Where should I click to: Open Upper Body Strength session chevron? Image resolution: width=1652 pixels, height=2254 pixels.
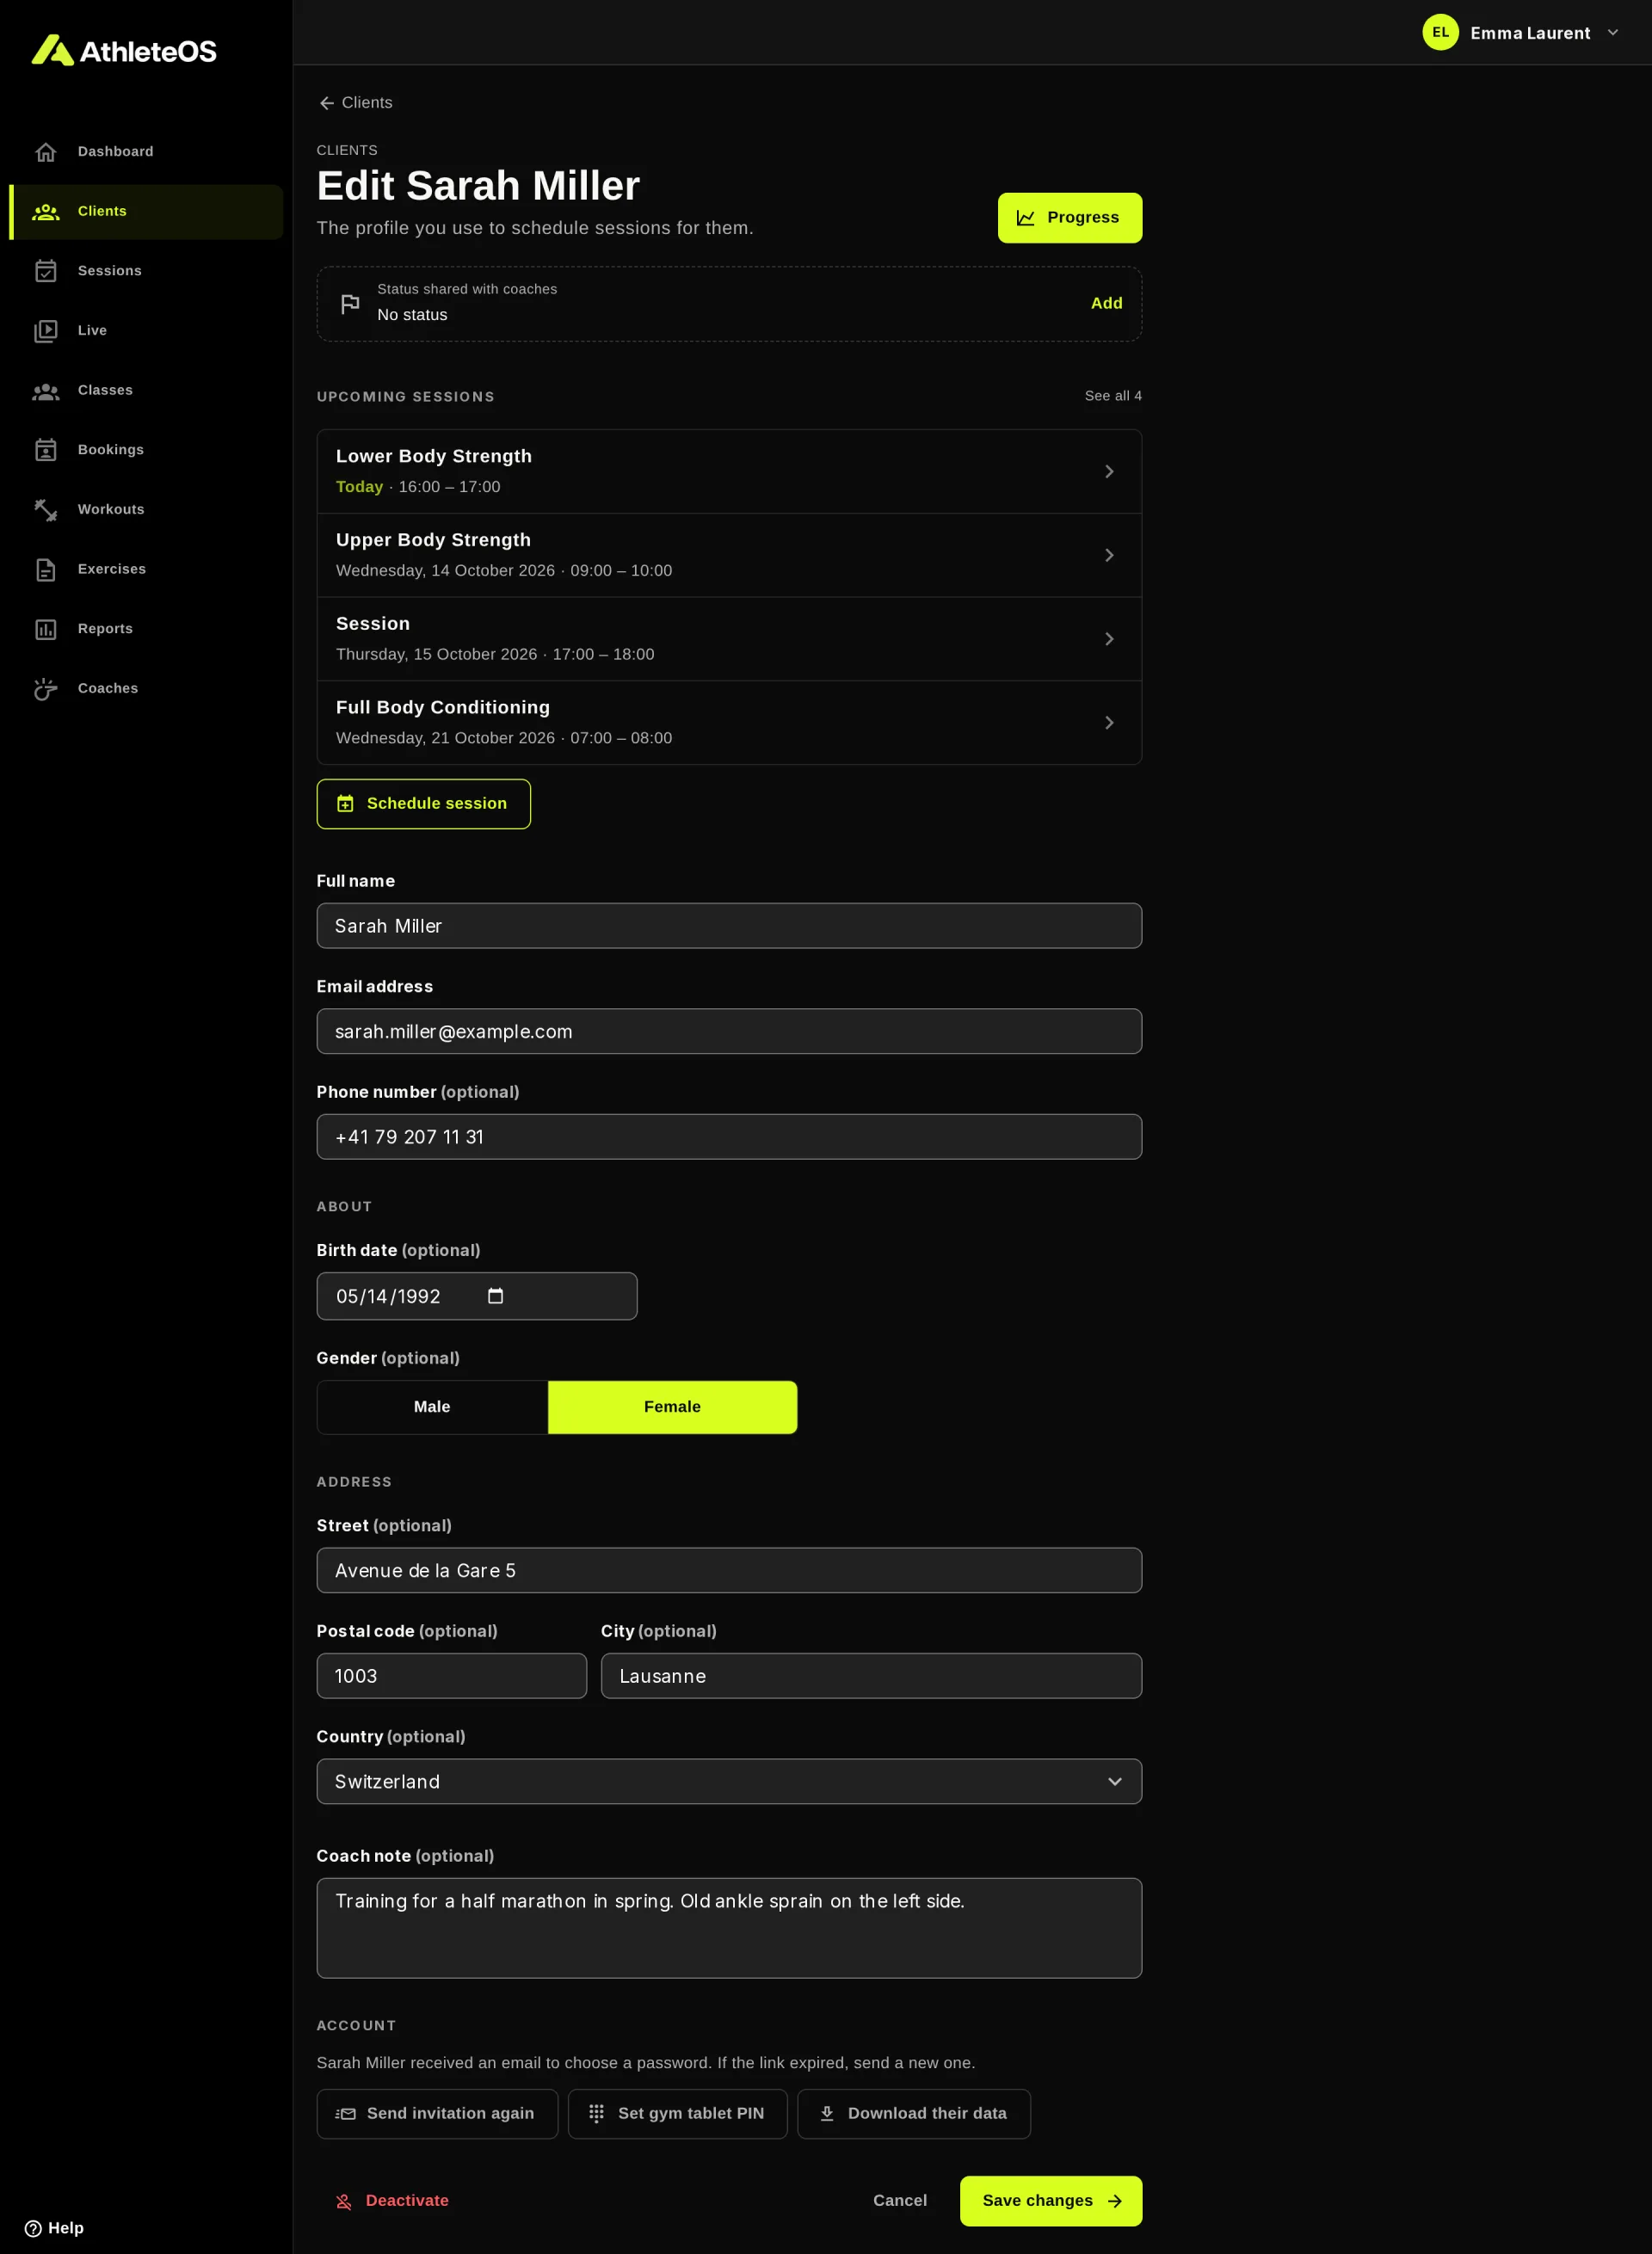tap(1109, 555)
